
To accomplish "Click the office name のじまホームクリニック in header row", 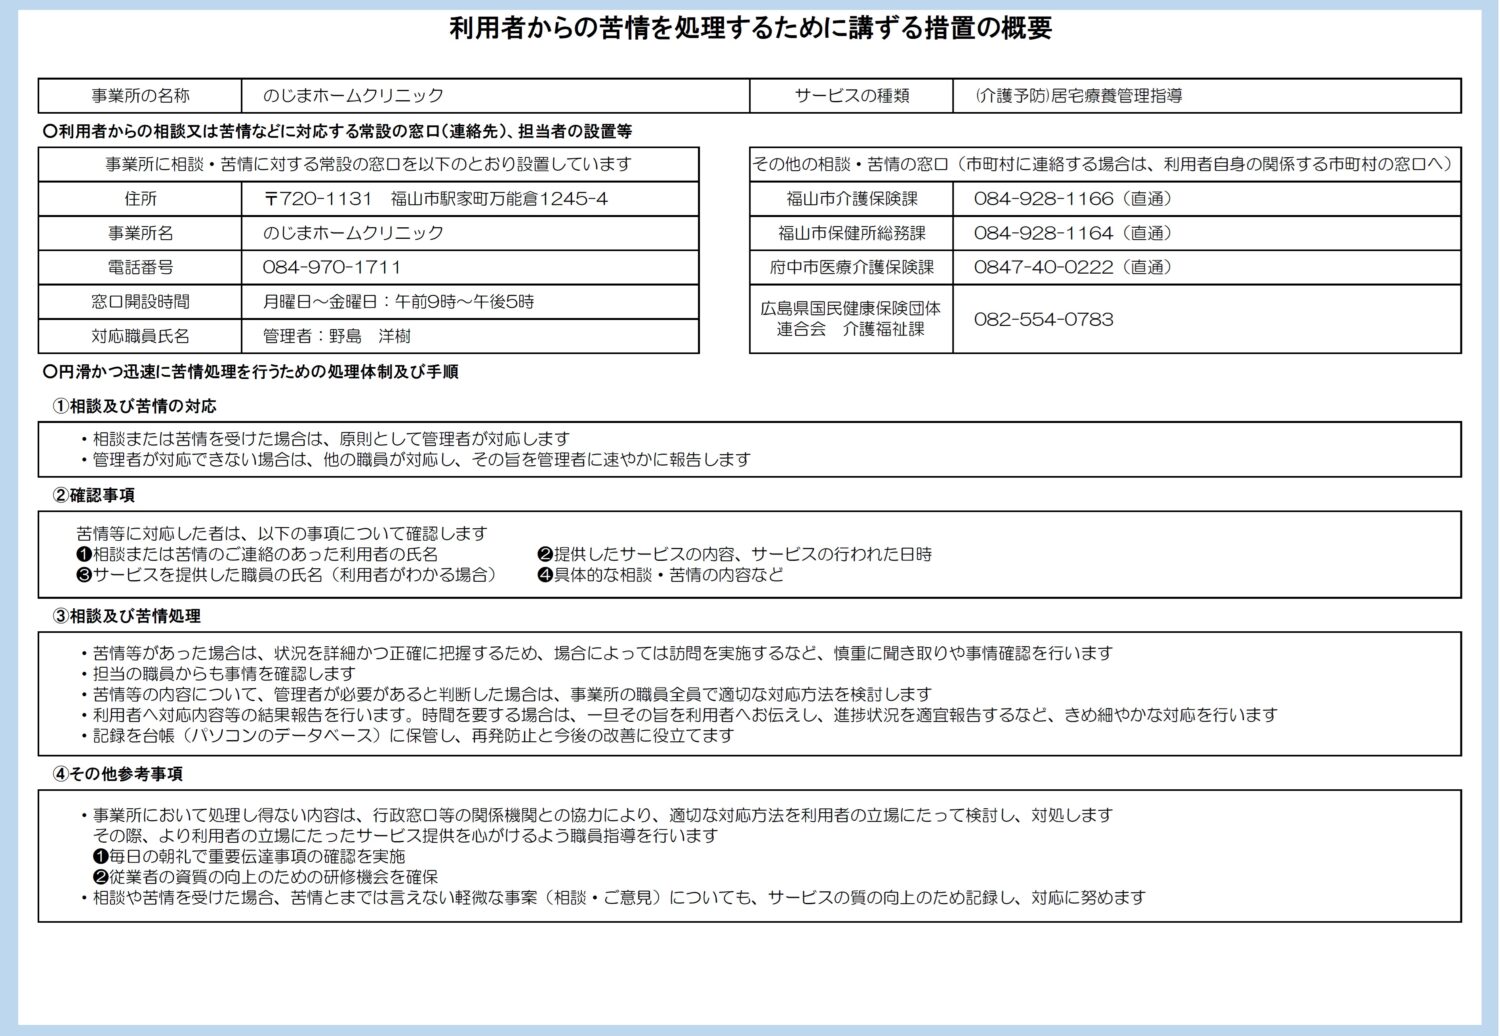I will tap(353, 96).
